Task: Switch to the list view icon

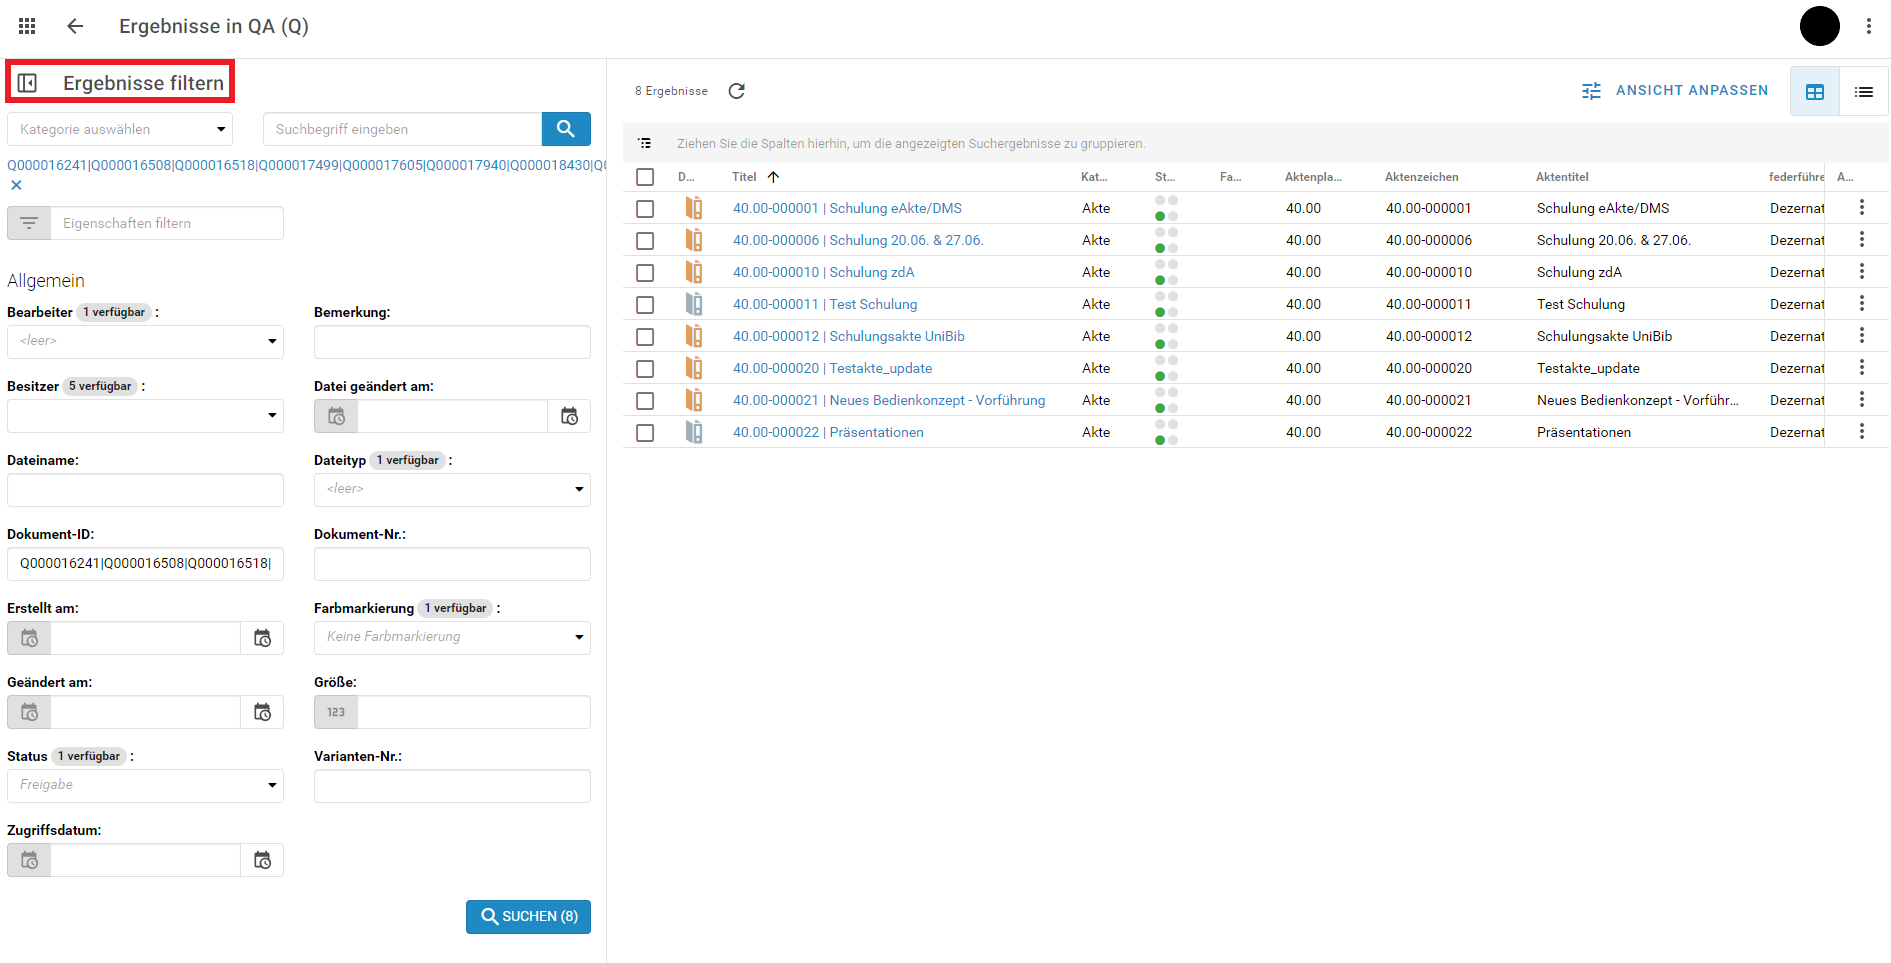Action: point(1863,92)
